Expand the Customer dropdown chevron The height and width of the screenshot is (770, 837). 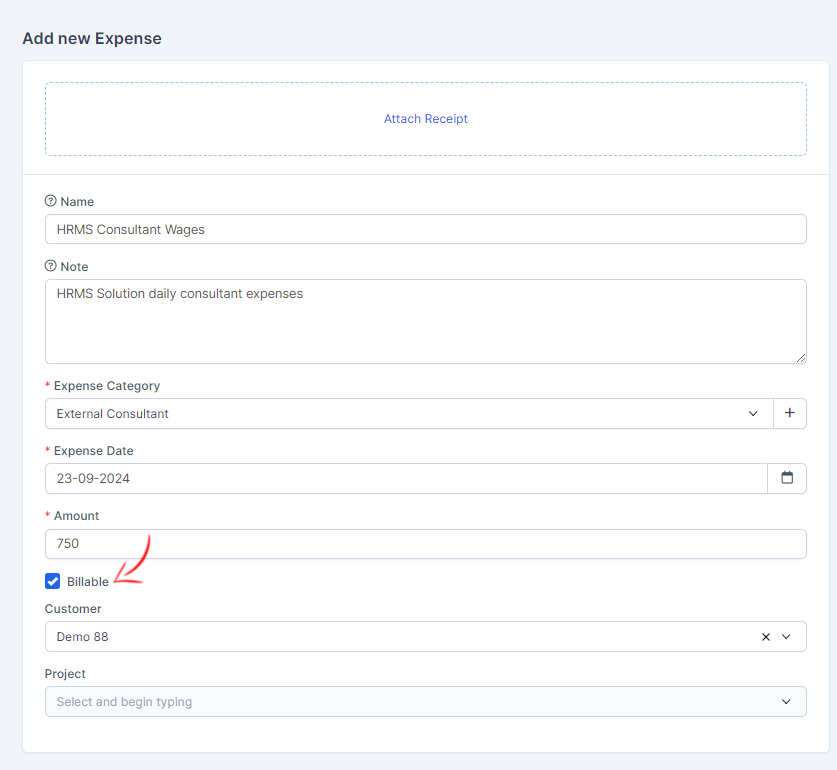(x=786, y=637)
